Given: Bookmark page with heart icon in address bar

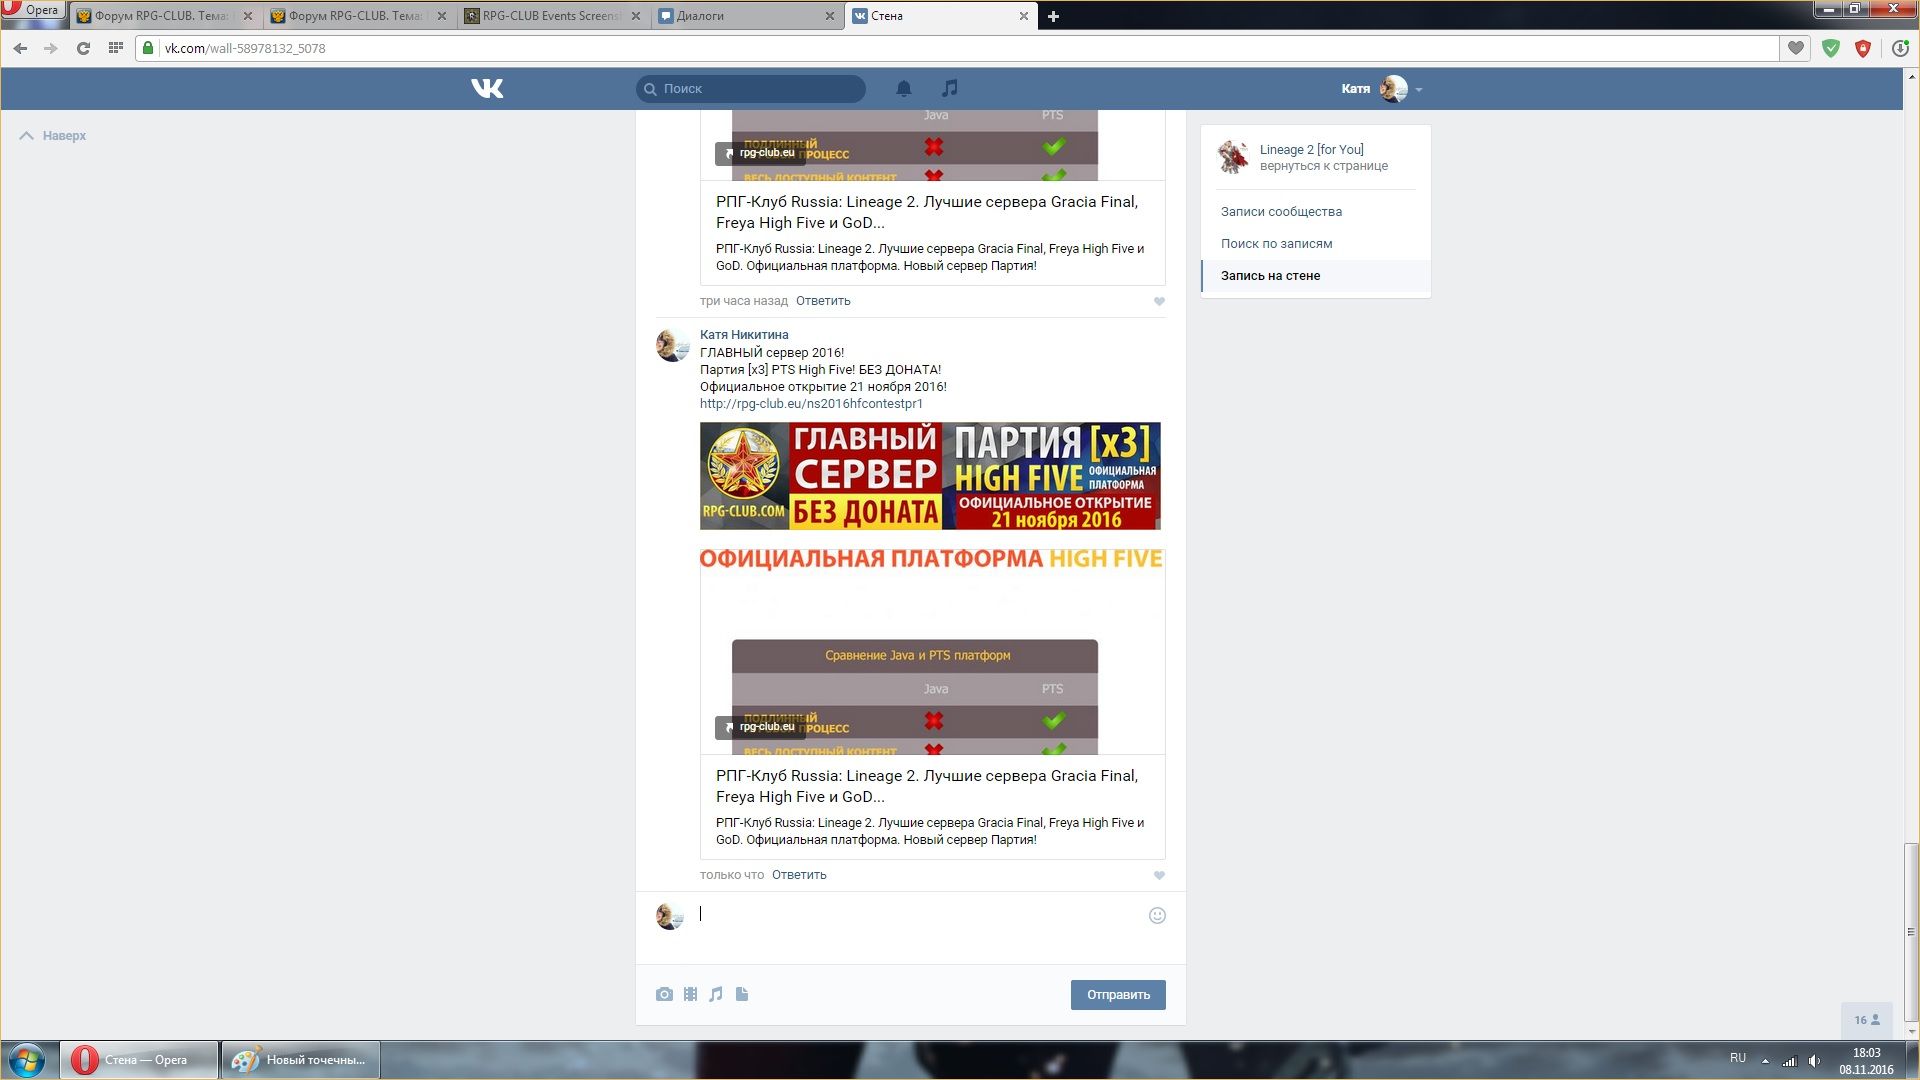Looking at the screenshot, I should coord(1796,48).
